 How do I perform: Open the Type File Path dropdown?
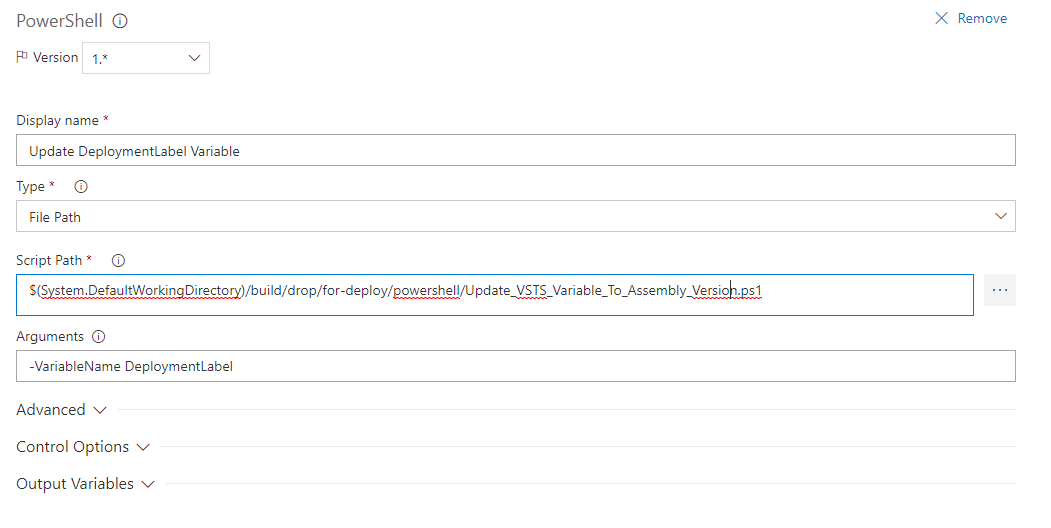click(x=515, y=216)
